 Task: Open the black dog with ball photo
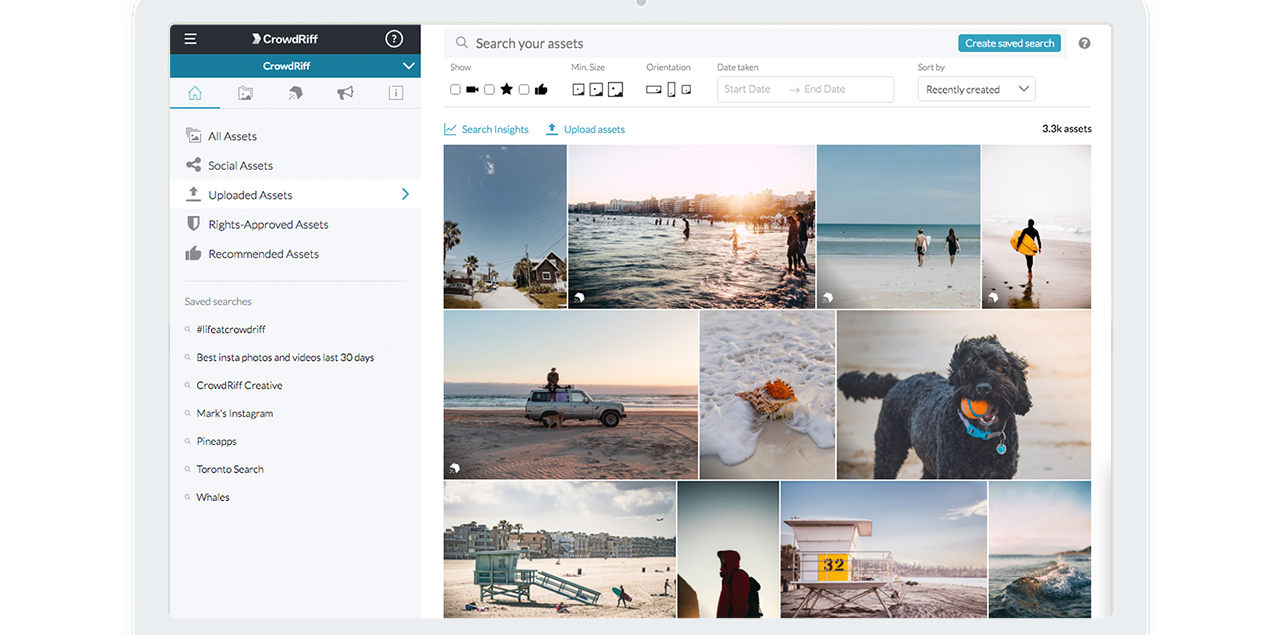coord(964,395)
